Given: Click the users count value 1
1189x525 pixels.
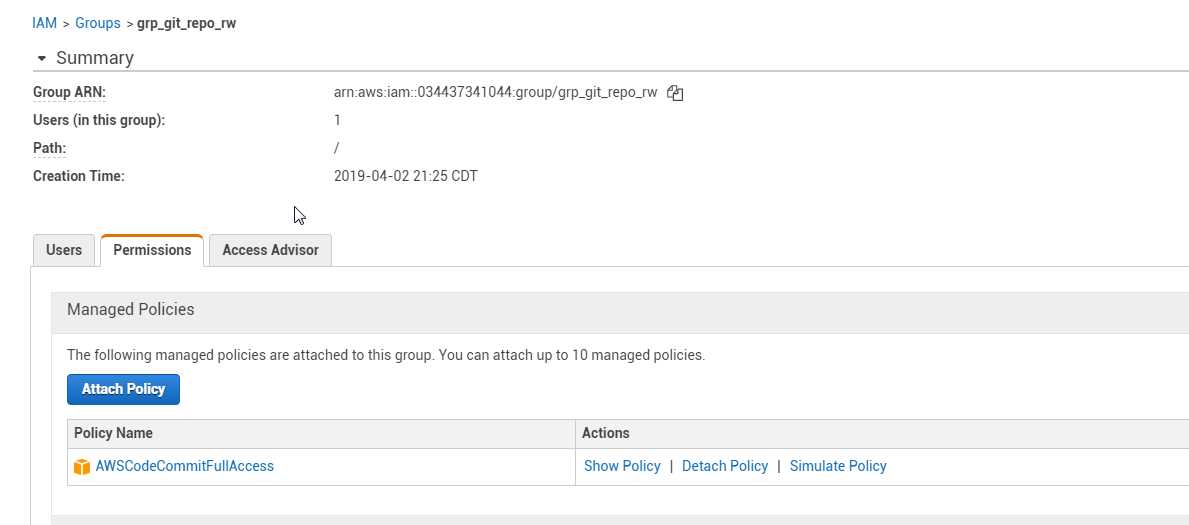Looking at the screenshot, I should coord(337,120).
